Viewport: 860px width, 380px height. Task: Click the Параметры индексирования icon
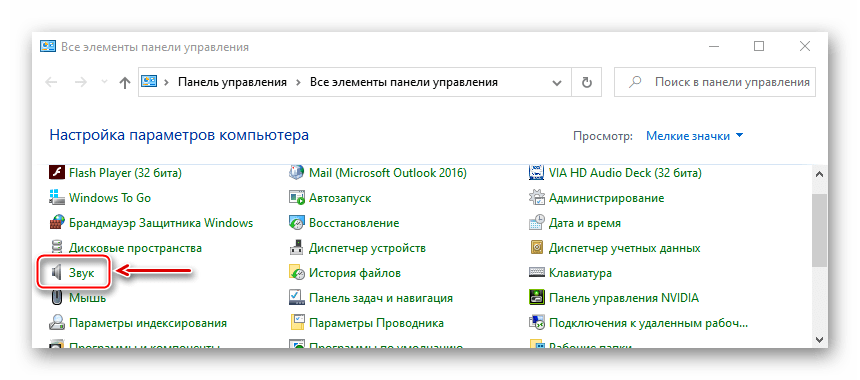[56, 323]
